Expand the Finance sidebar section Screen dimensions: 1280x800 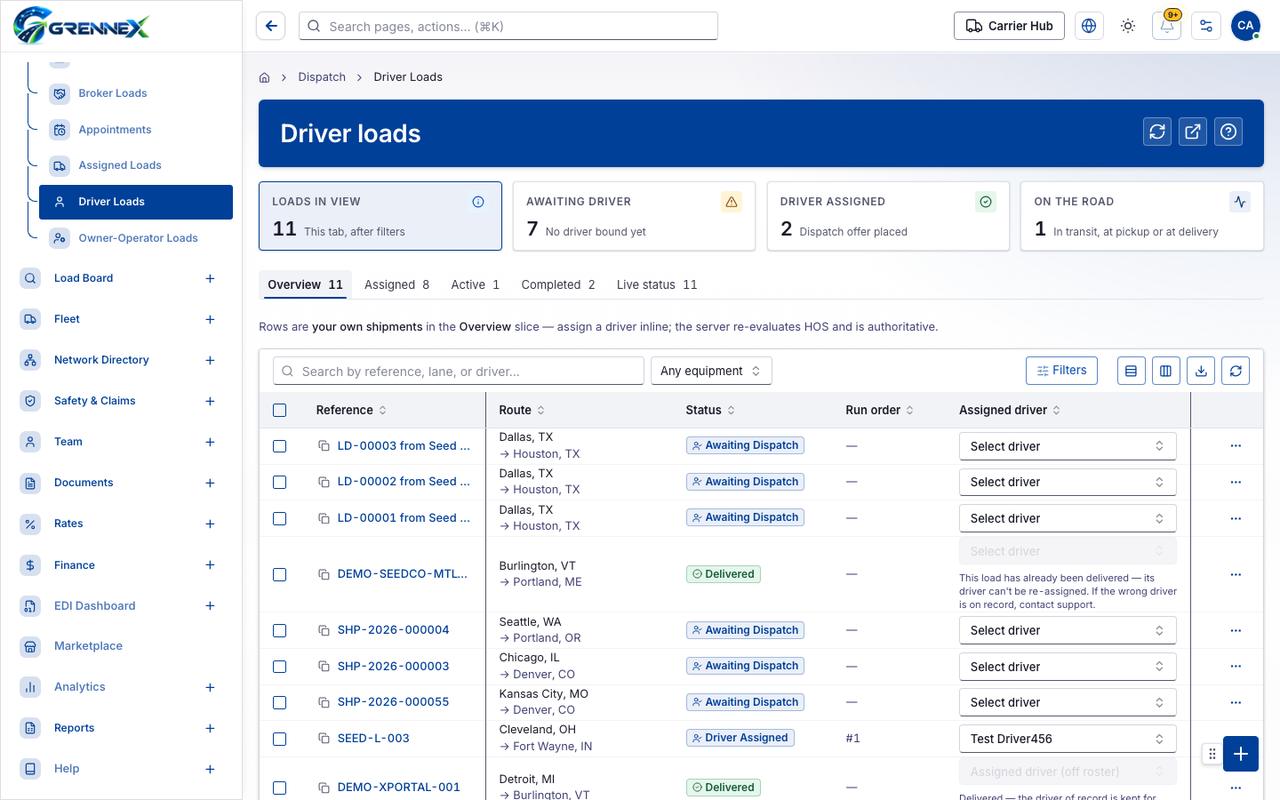[210, 565]
